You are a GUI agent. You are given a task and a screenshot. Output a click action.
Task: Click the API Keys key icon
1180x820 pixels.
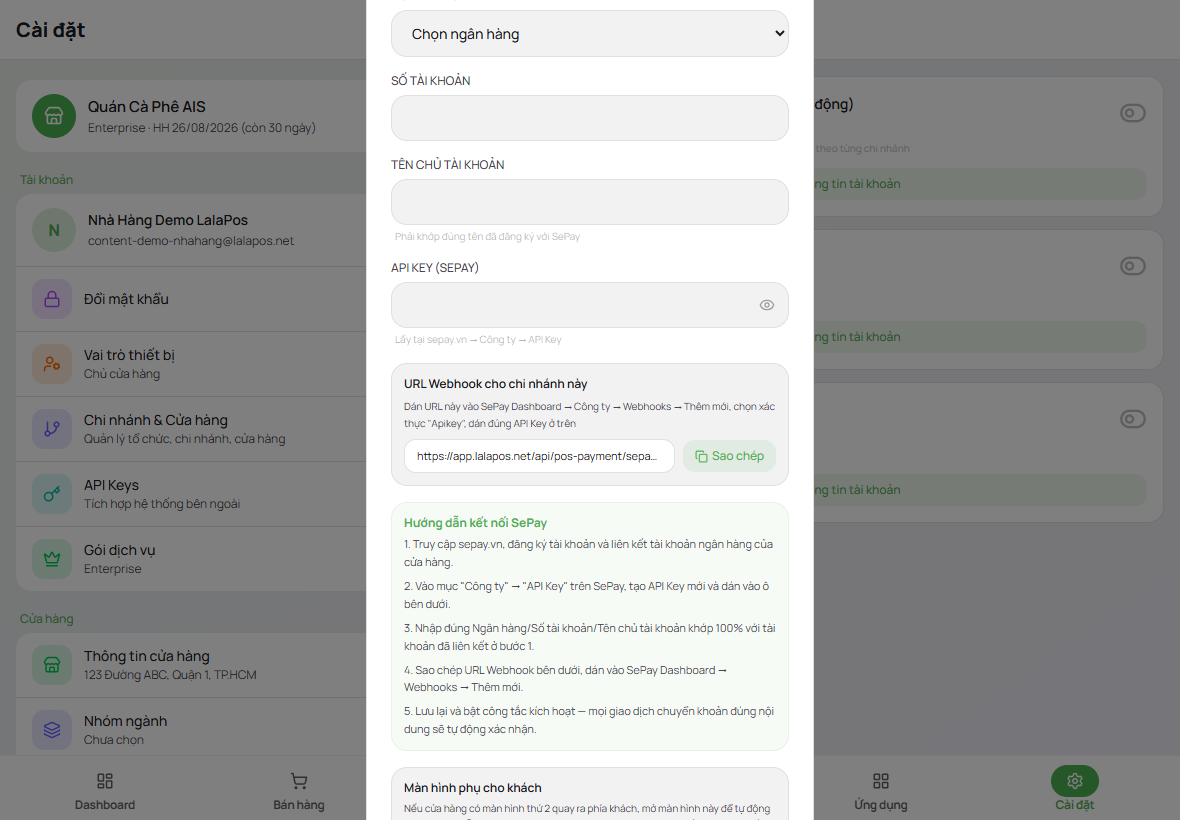coord(52,494)
